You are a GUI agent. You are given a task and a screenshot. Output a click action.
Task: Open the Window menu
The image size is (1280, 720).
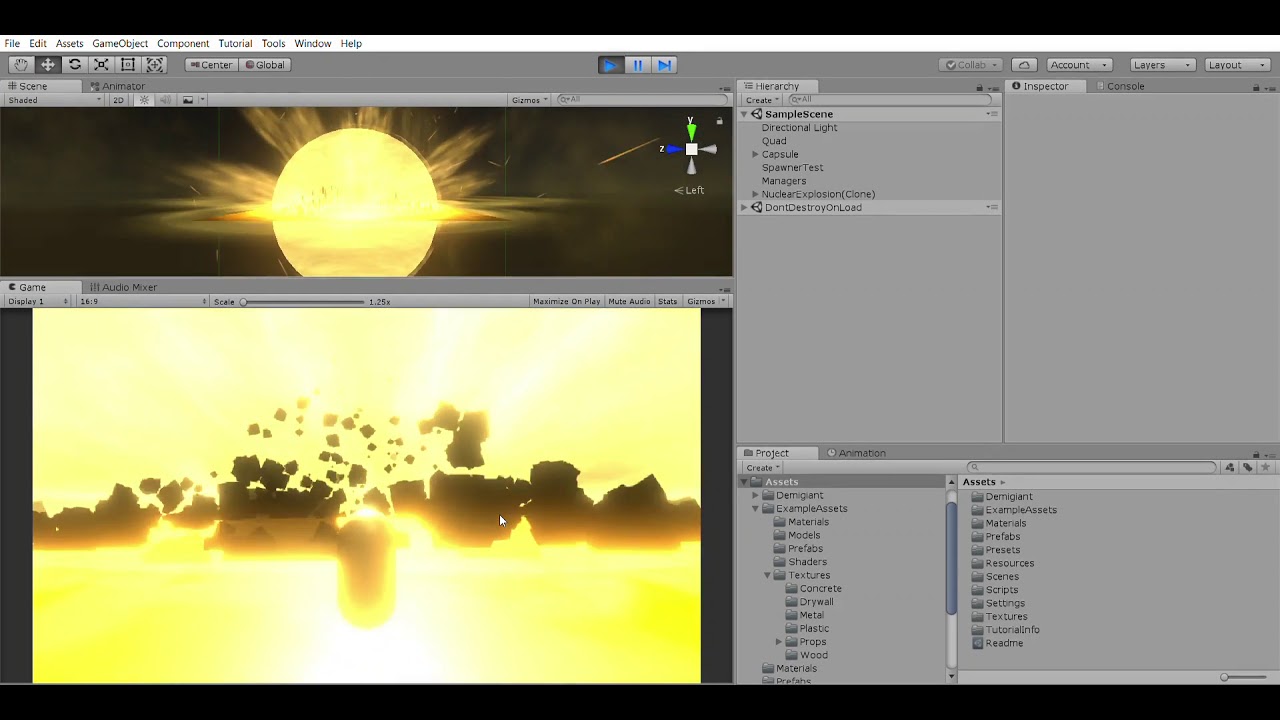point(313,43)
